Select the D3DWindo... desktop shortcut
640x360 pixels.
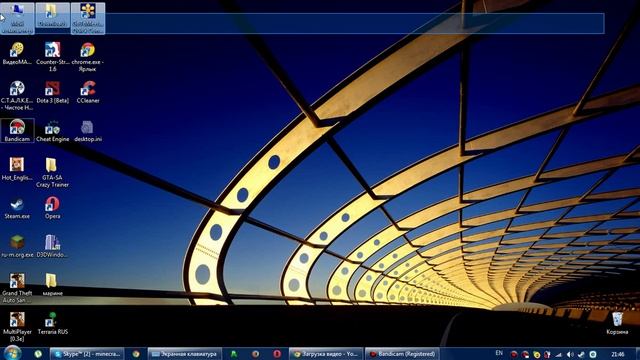pos(52,247)
